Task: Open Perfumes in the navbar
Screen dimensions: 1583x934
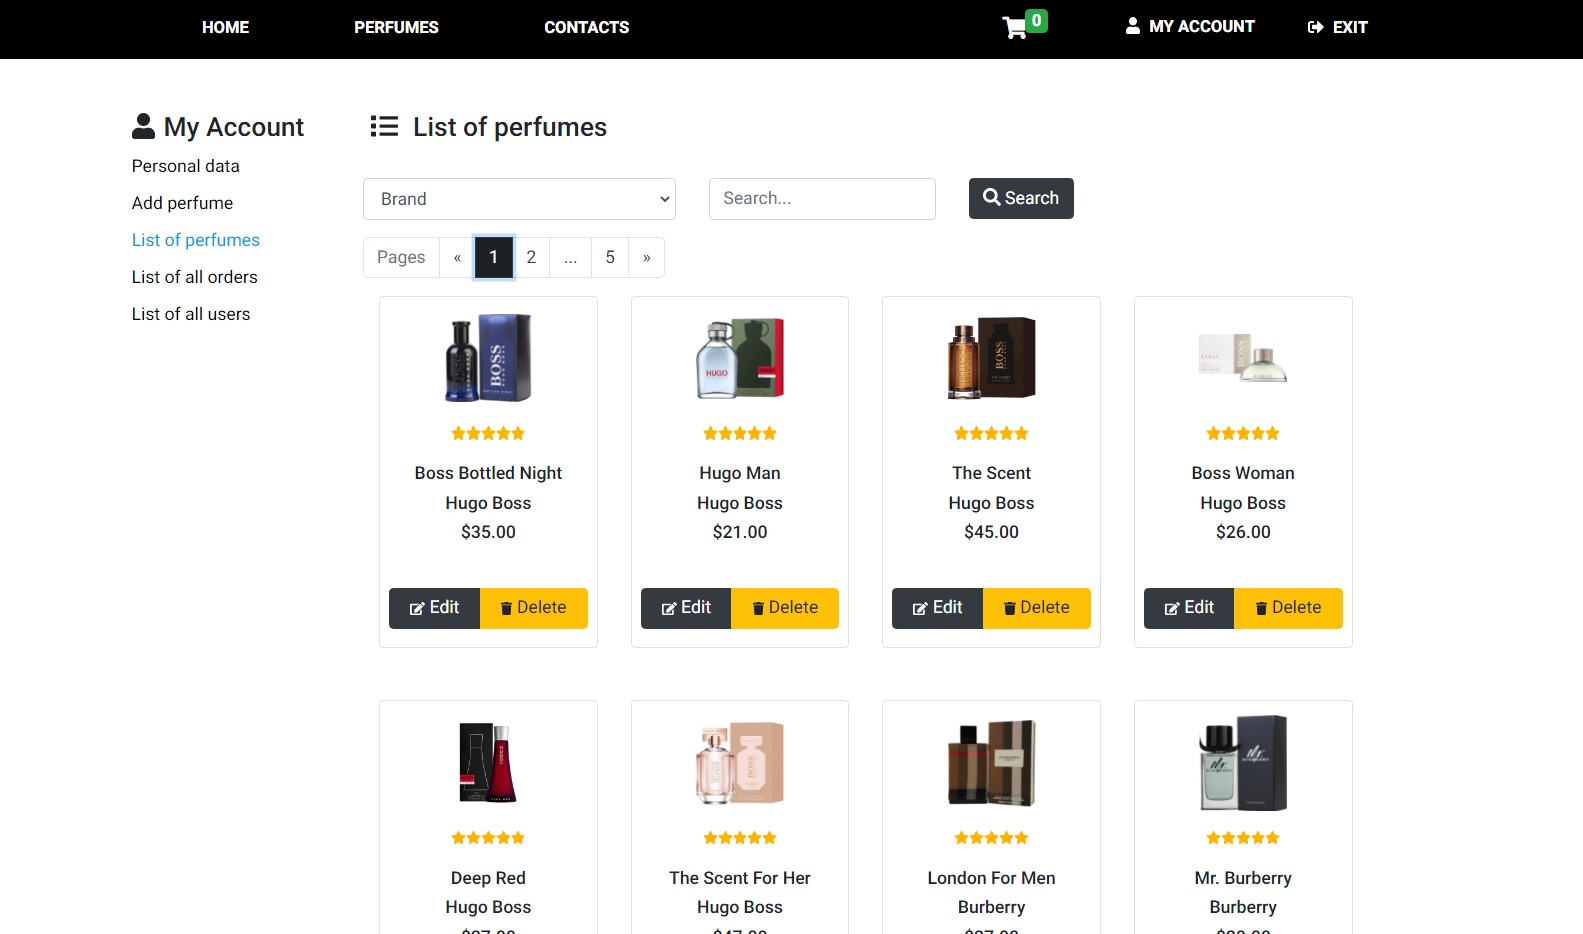Action: [x=396, y=27]
